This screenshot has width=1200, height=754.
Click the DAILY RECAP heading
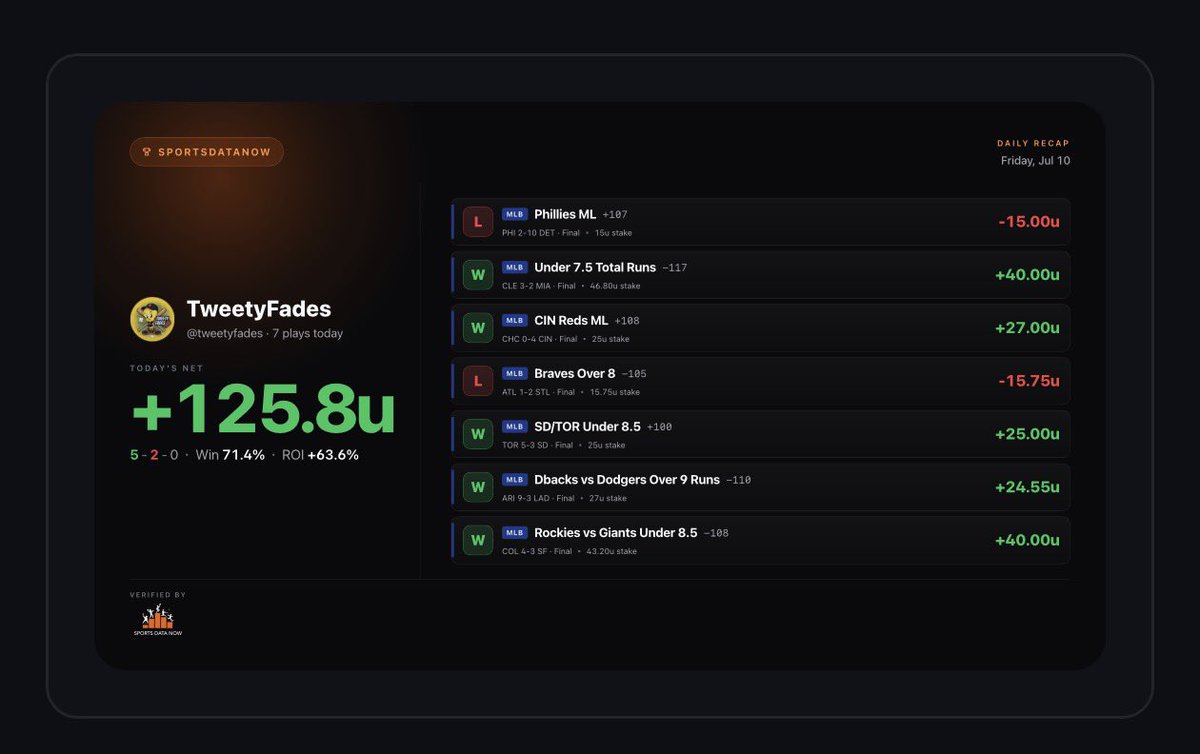pyautogui.click(x=1033, y=143)
